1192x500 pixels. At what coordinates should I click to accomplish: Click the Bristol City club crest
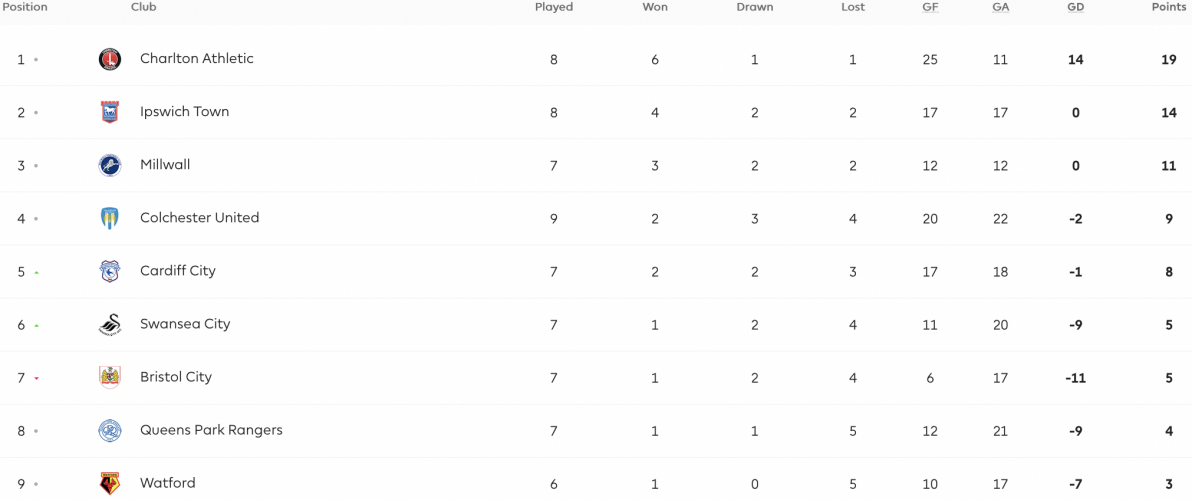click(x=110, y=378)
